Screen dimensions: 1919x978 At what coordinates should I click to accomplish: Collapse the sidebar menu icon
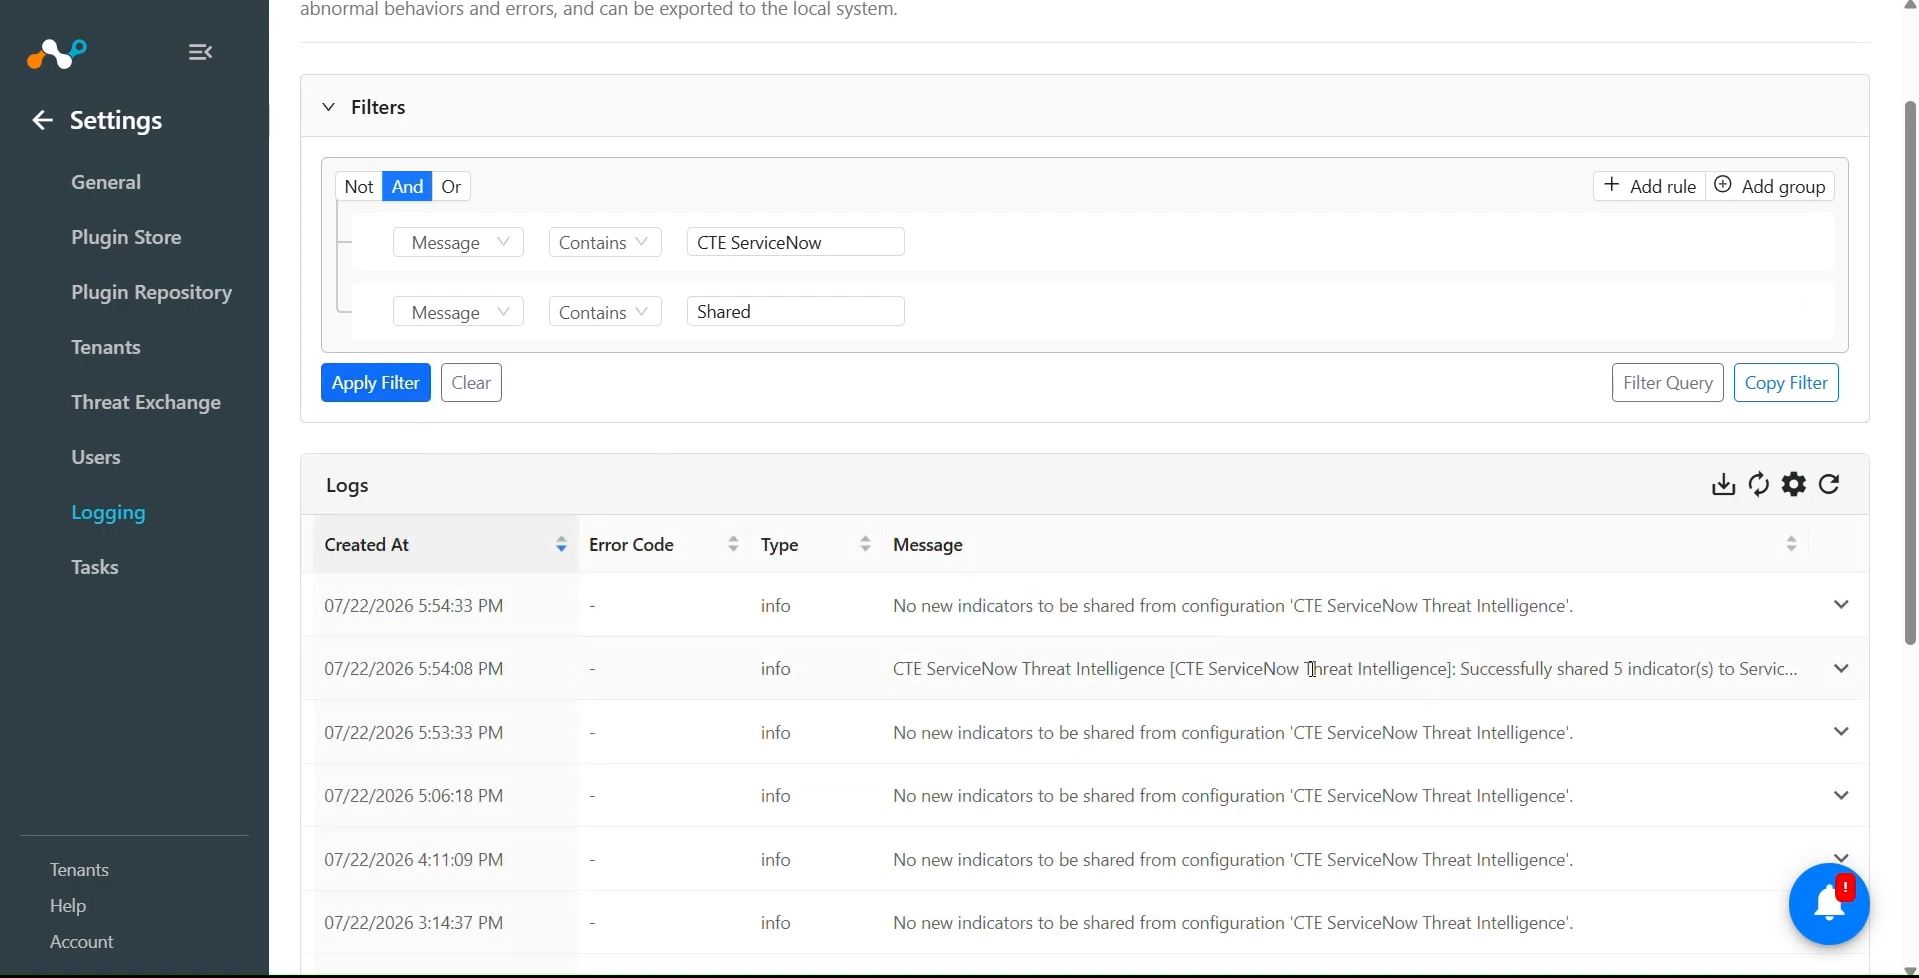(x=200, y=52)
